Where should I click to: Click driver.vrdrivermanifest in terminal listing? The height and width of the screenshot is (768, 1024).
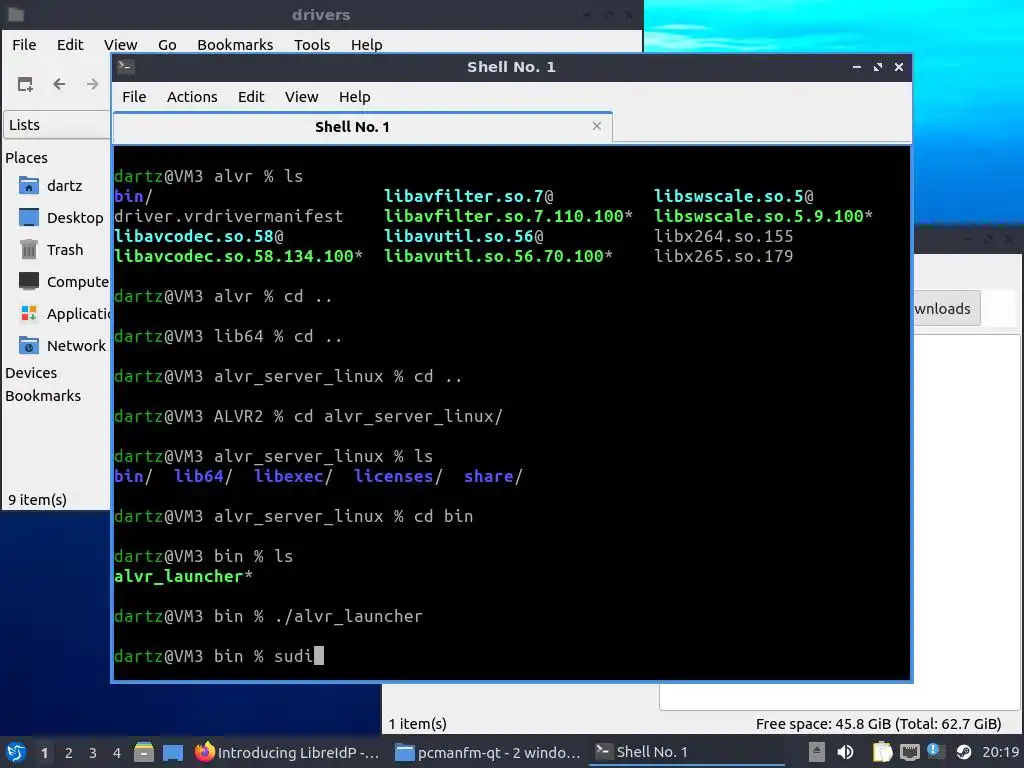click(229, 216)
